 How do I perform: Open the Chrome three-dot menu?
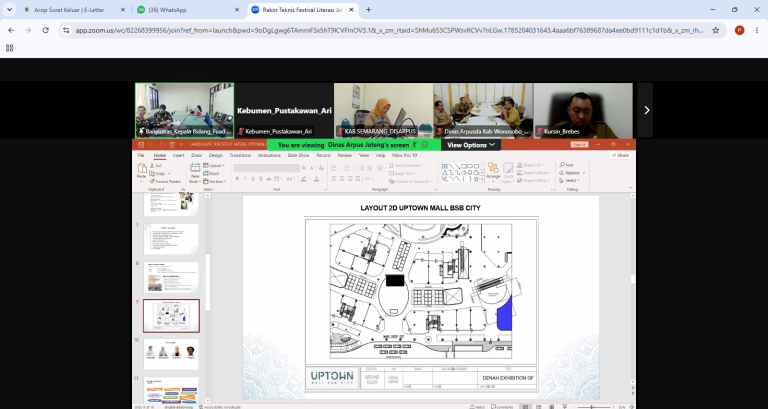coord(757,30)
